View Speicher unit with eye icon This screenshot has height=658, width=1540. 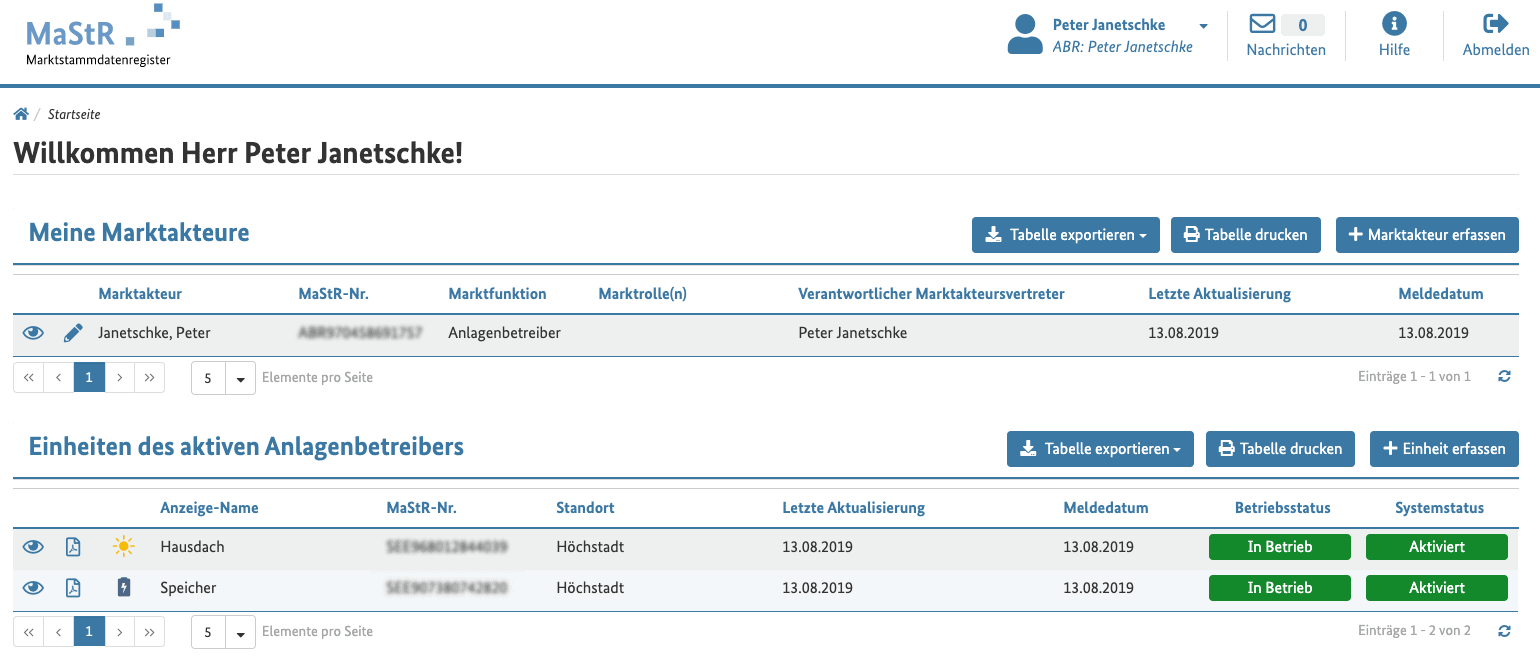[x=33, y=587]
